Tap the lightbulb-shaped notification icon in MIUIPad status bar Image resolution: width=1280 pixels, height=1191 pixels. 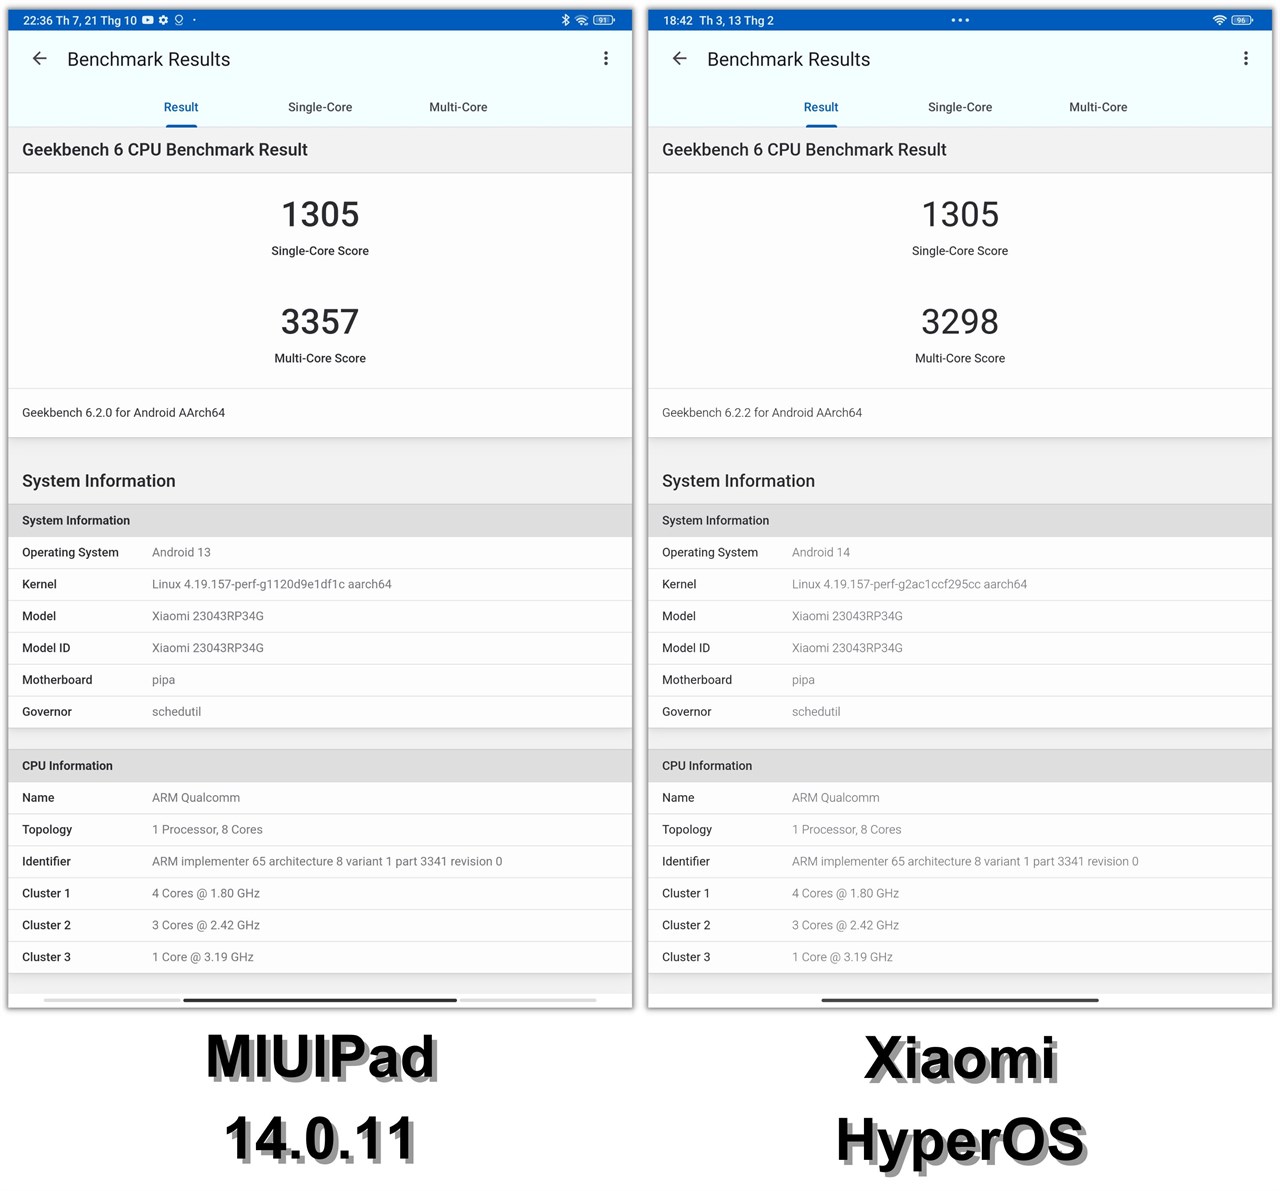(179, 20)
